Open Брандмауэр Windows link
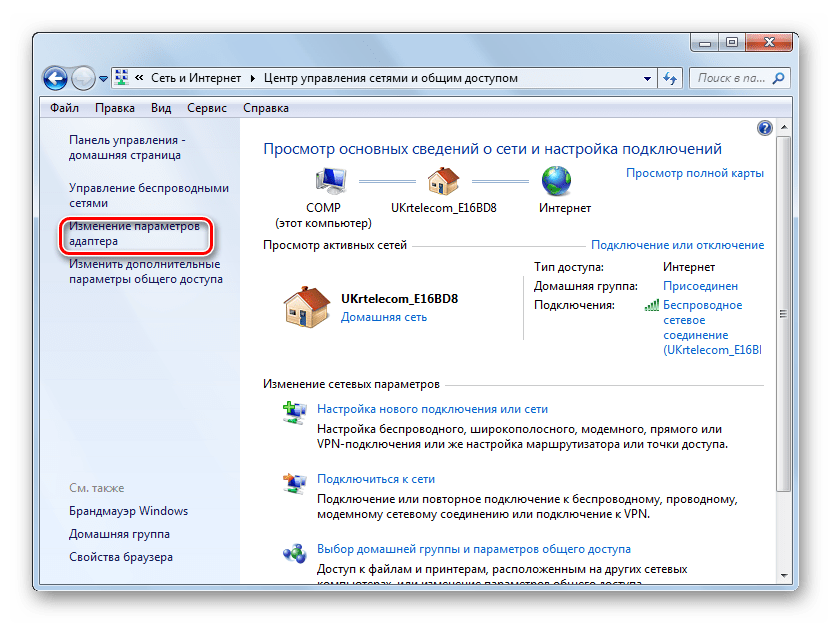The image size is (832, 624). [x=128, y=511]
